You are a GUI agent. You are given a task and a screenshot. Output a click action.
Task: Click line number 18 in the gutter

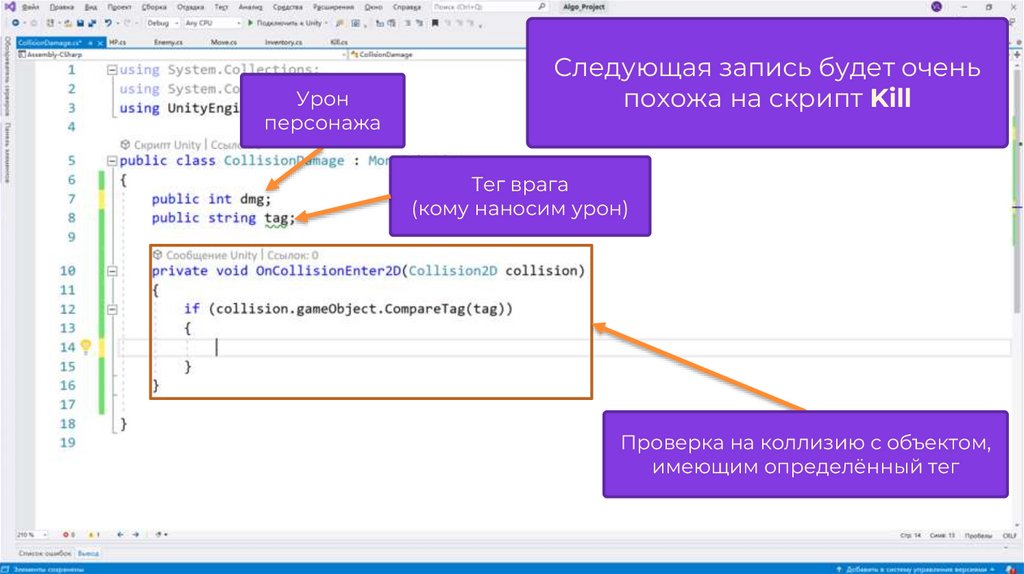pyautogui.click(x=68, y=424)
